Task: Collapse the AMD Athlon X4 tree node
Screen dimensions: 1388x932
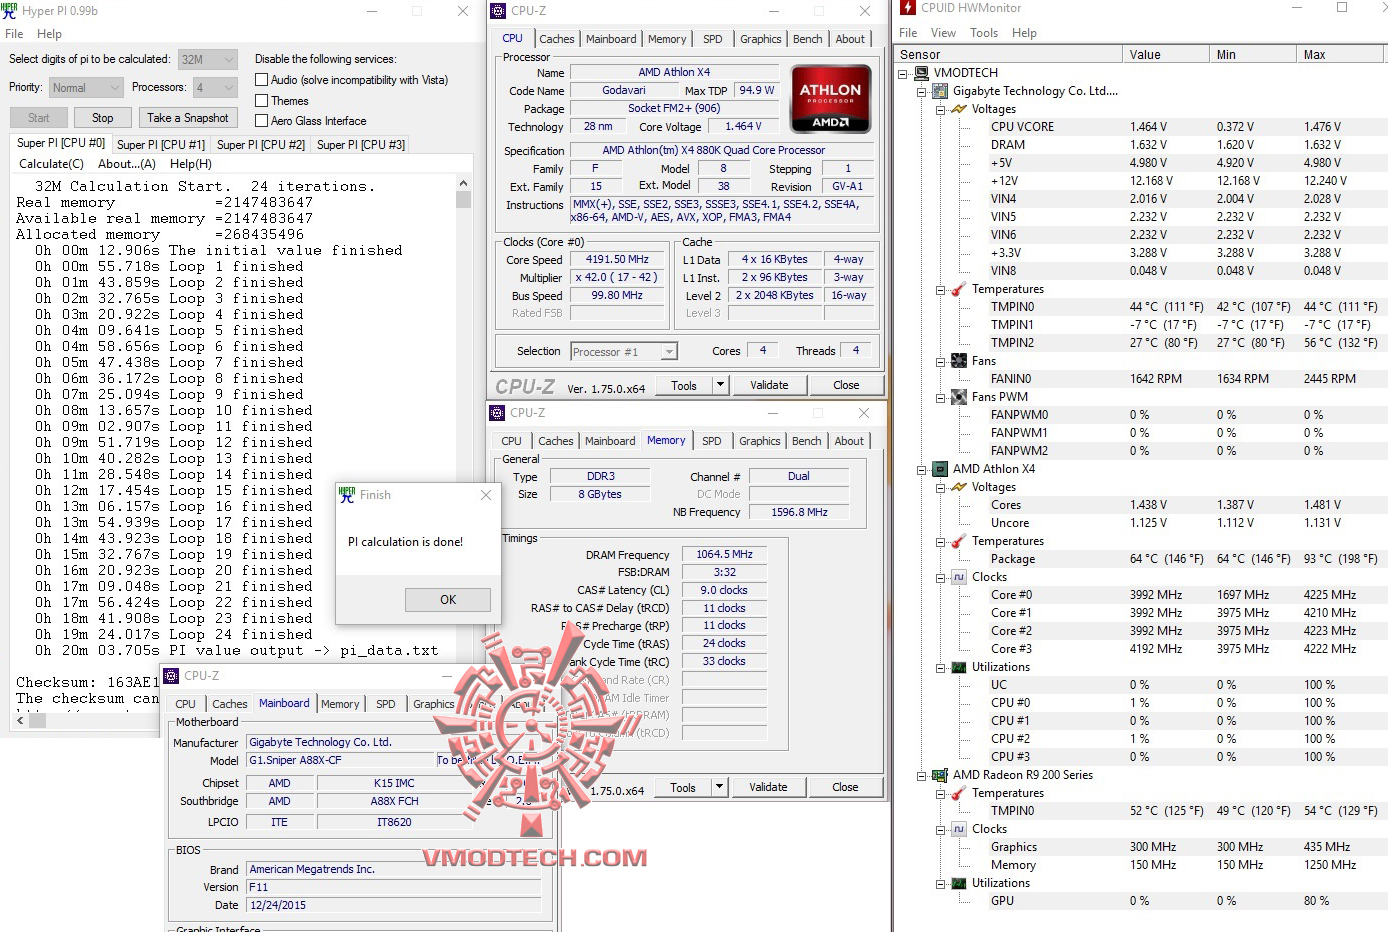Action: pyautogui.click(x=922, y=469)
